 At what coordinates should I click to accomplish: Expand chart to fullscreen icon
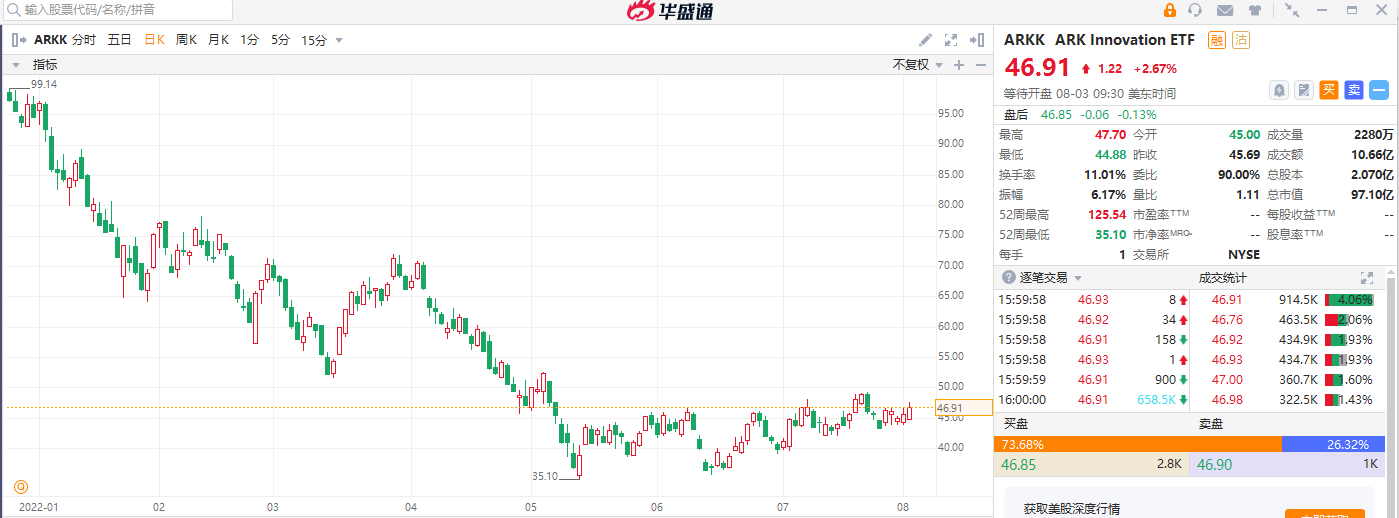[951, 40]
